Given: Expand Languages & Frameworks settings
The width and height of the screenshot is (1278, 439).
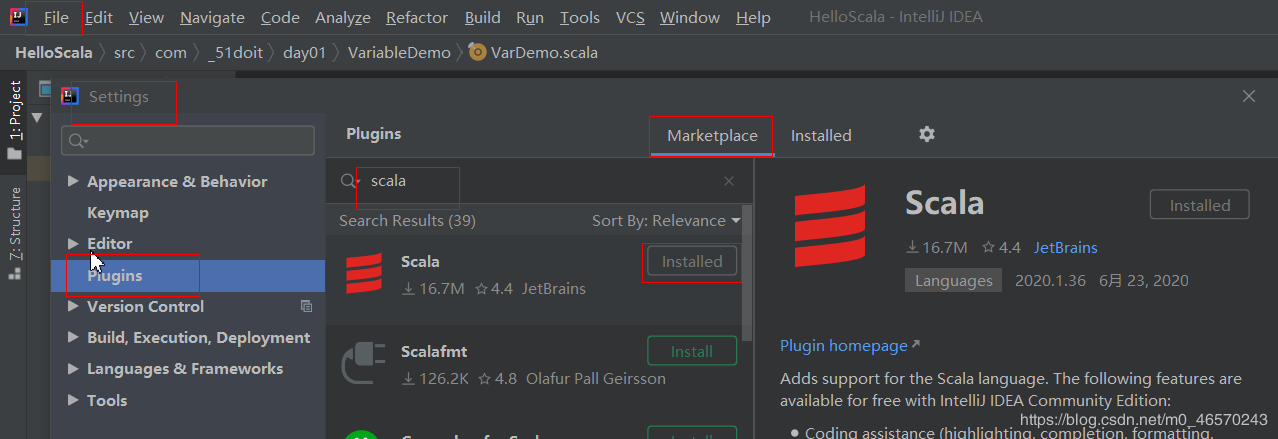Looking at the screenshot, I should tap(72, 369).
